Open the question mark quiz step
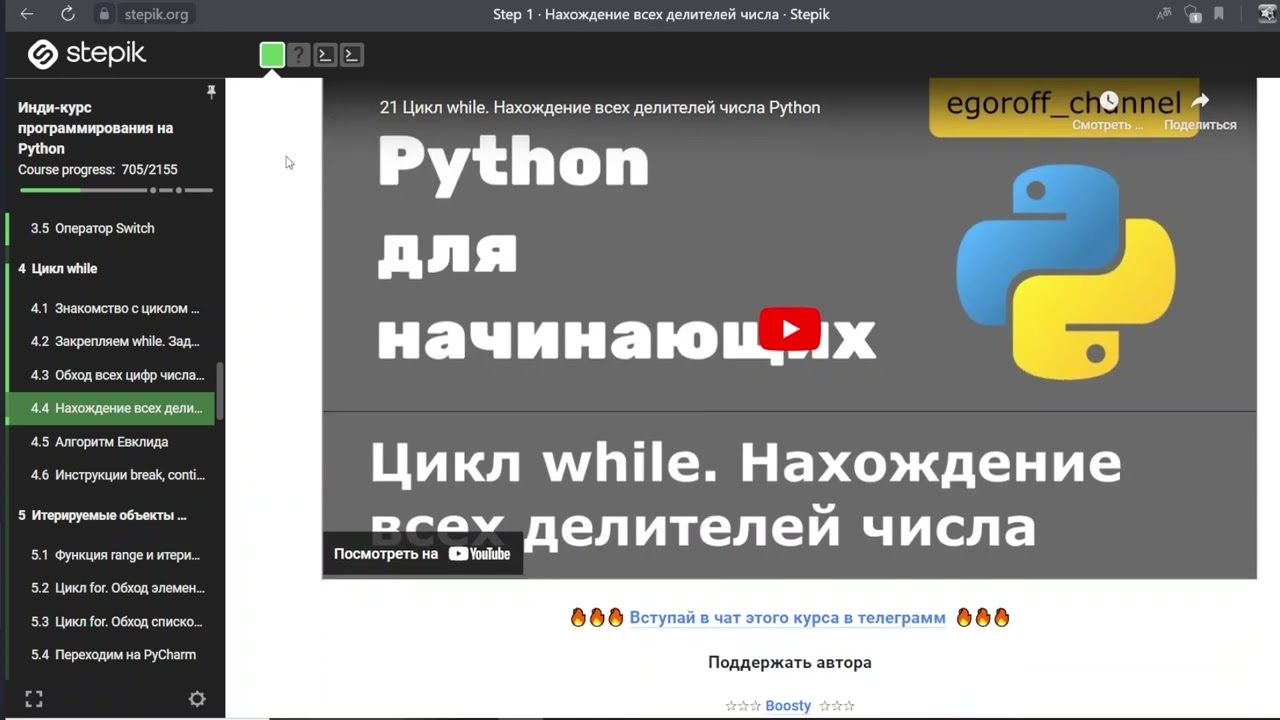Screen dimensions: 1280x720 pos(299,55)
